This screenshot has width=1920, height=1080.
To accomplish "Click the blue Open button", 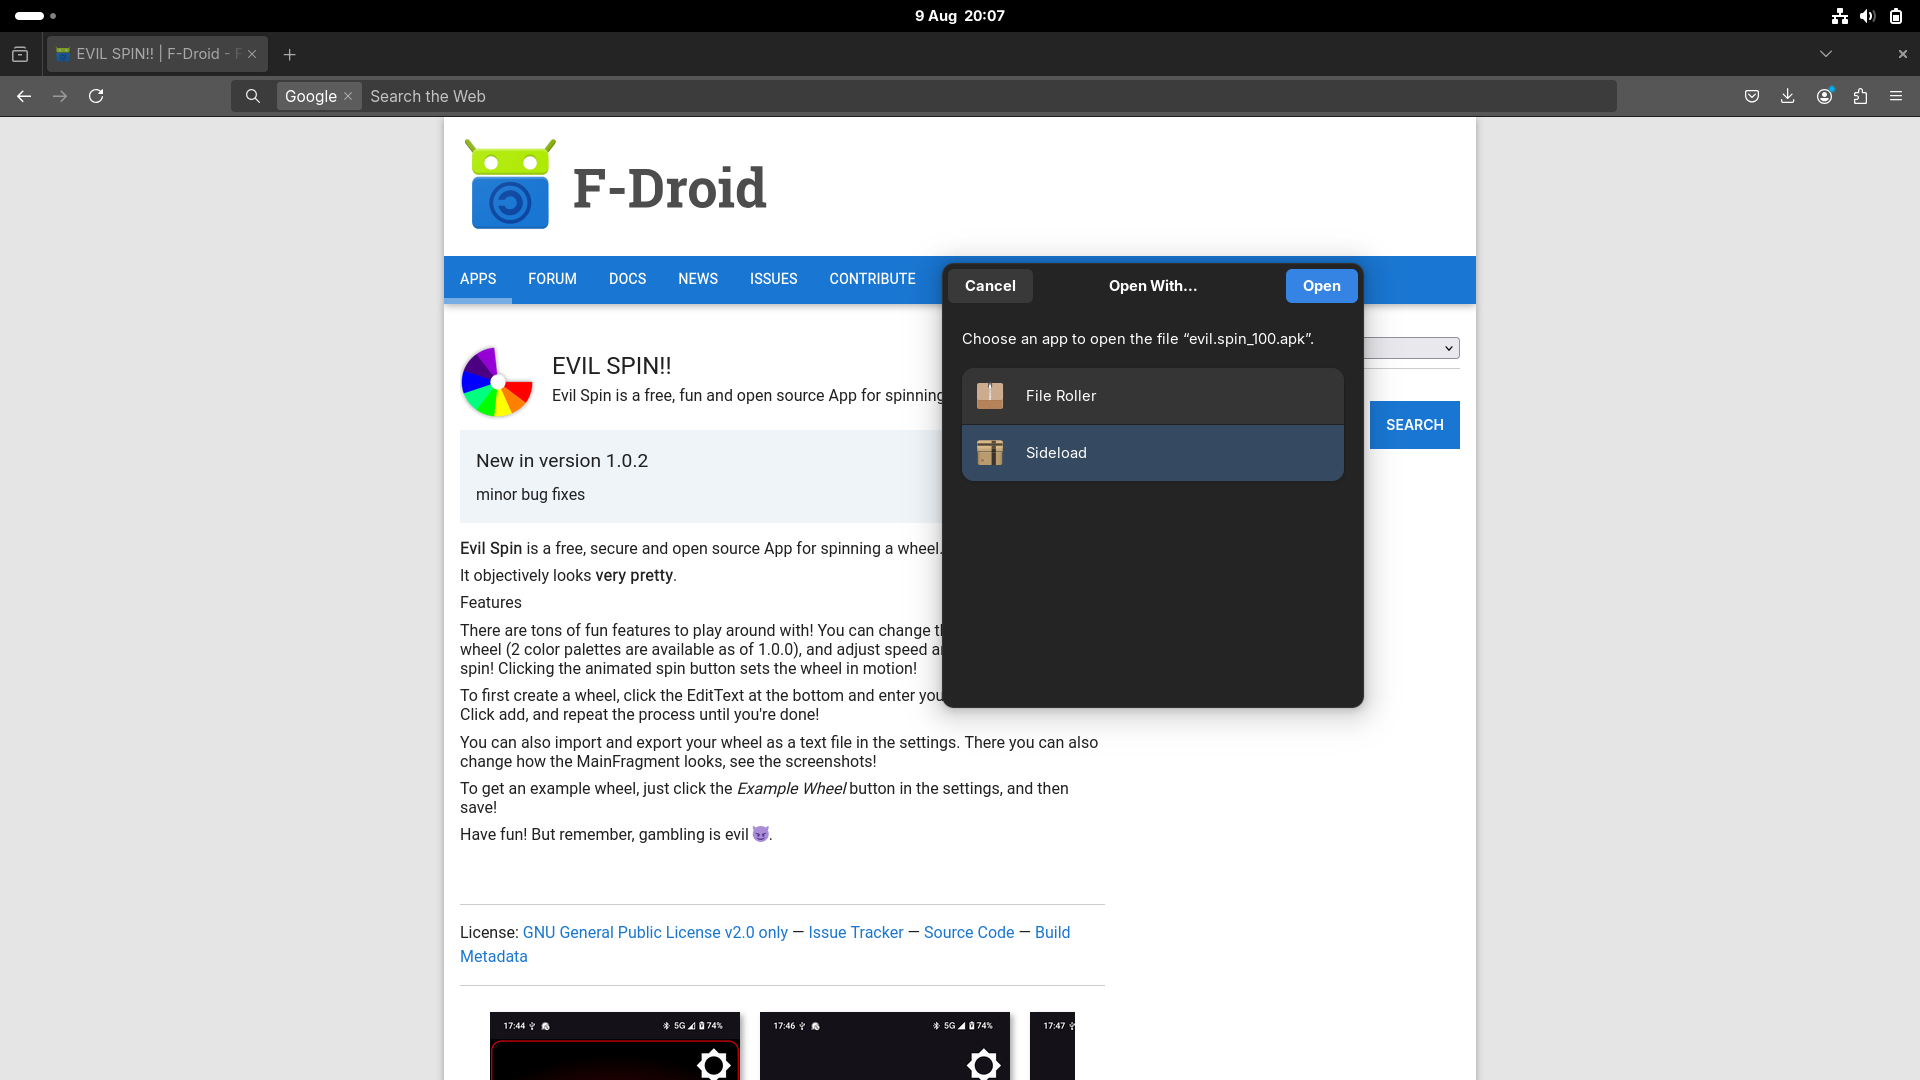I will pyautogui.click(x=1321, y=286).
